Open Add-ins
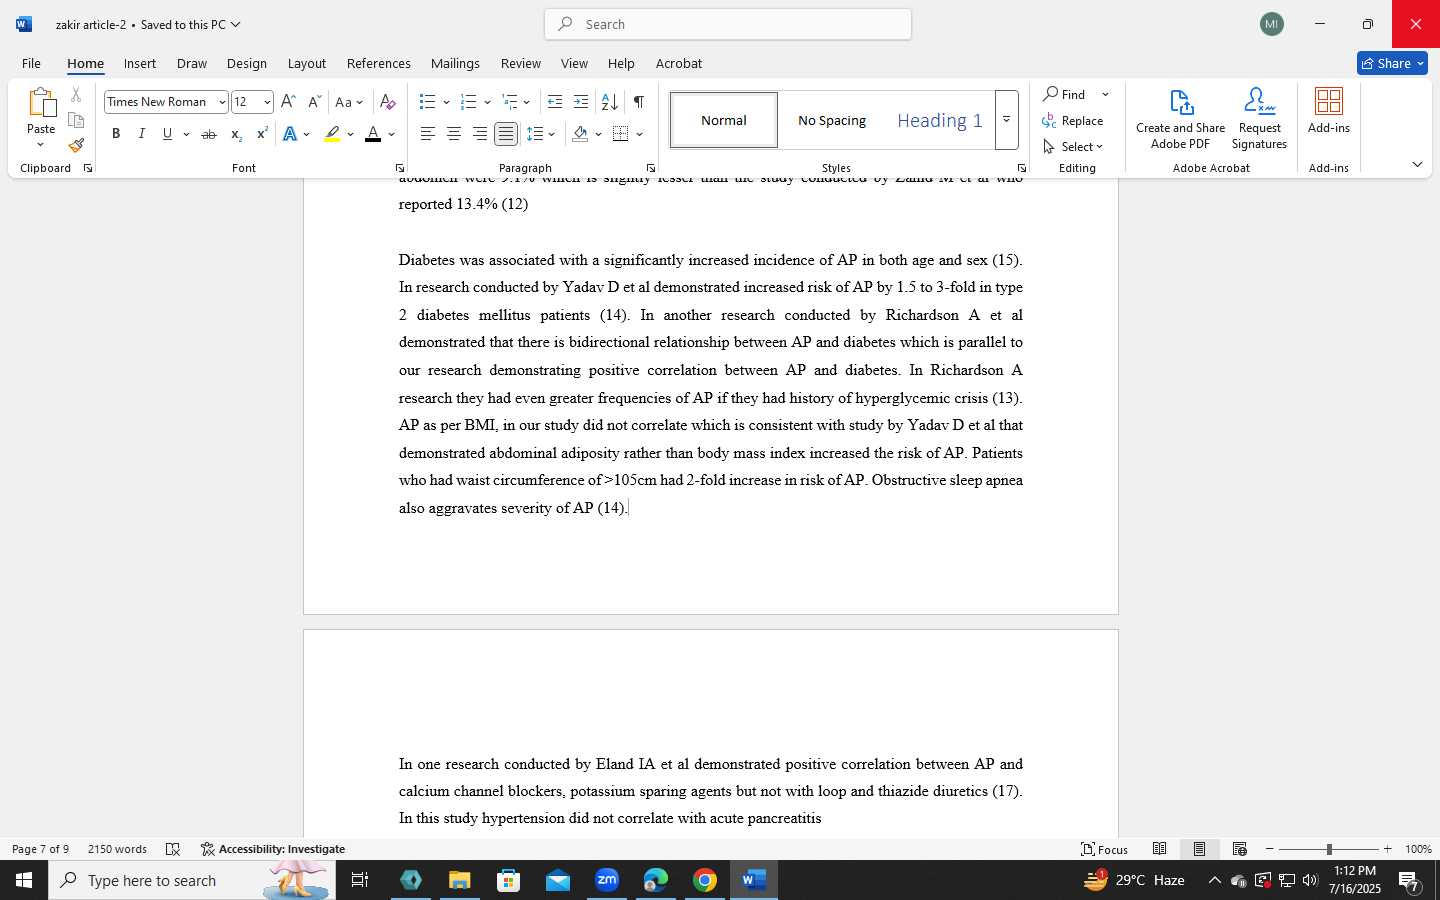Image resolution: width=1440 pixels, height=900 pixels. (x=1329, y=111)
